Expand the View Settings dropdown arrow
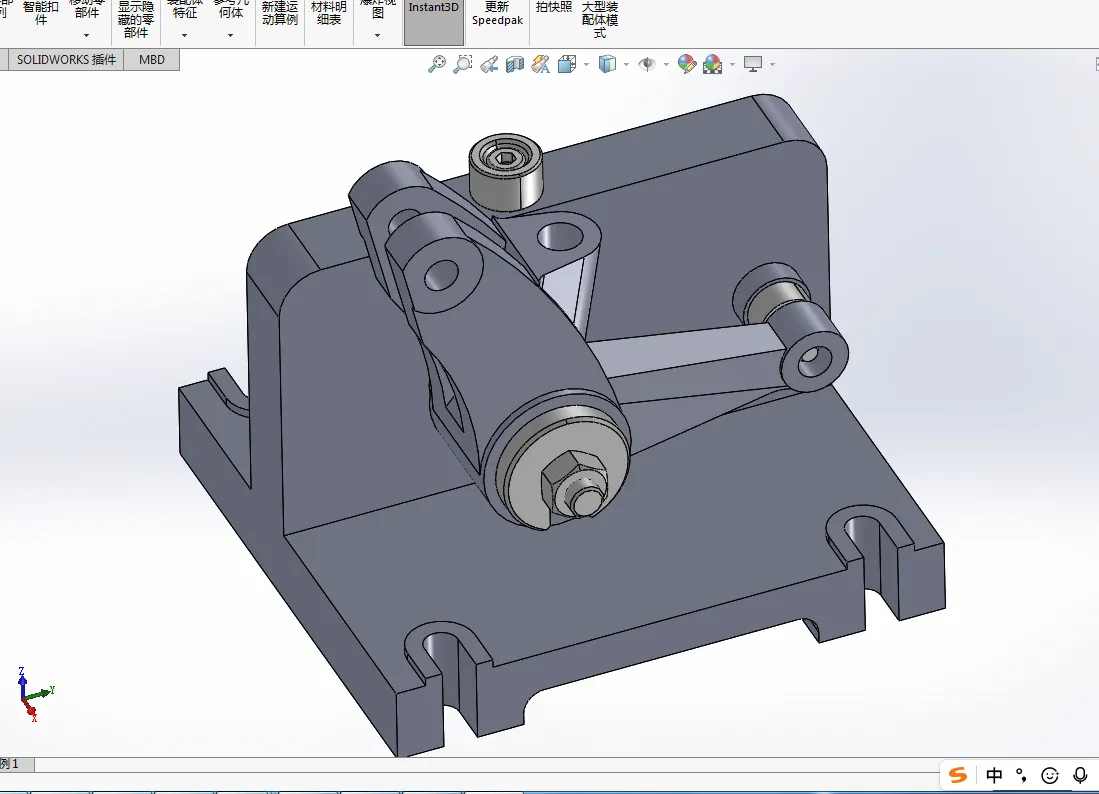Image resolution: width=1099 pixels, height=794 pixels. [772, 64]
